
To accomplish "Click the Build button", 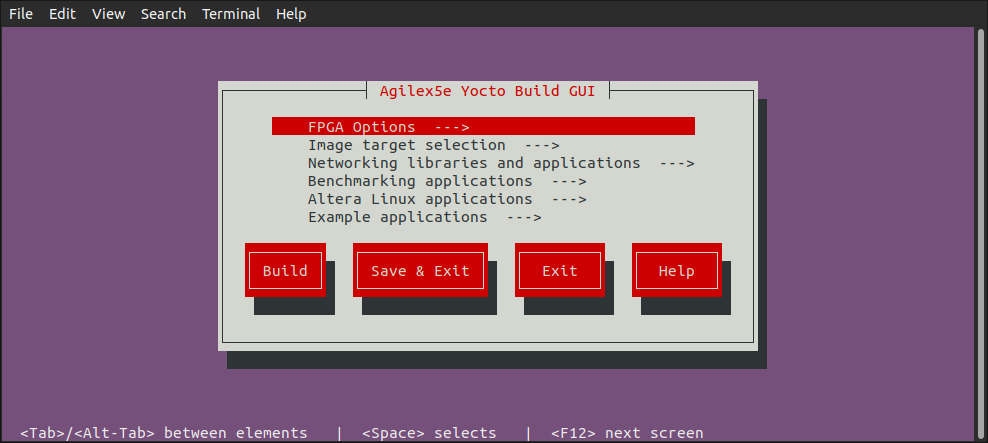I will point(285,270).
